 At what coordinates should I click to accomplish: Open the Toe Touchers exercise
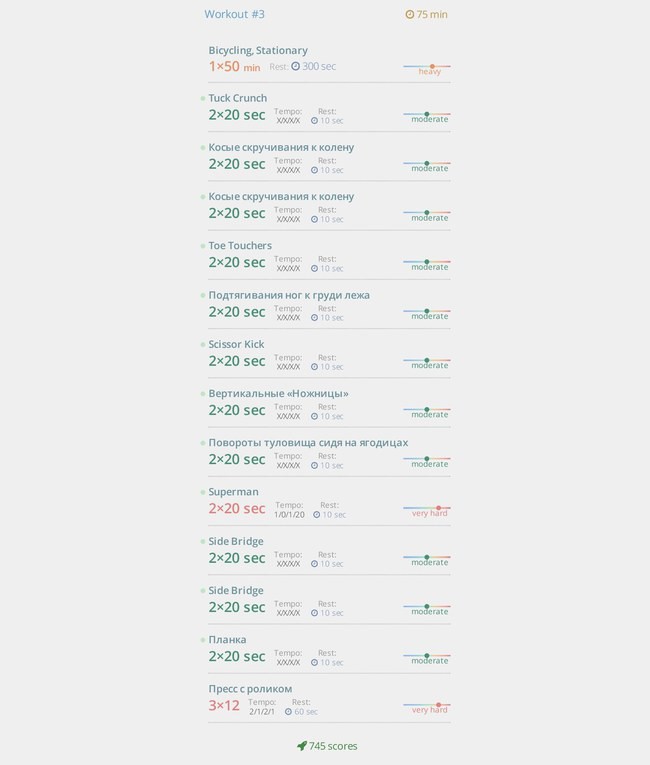(x=240, y=245)
